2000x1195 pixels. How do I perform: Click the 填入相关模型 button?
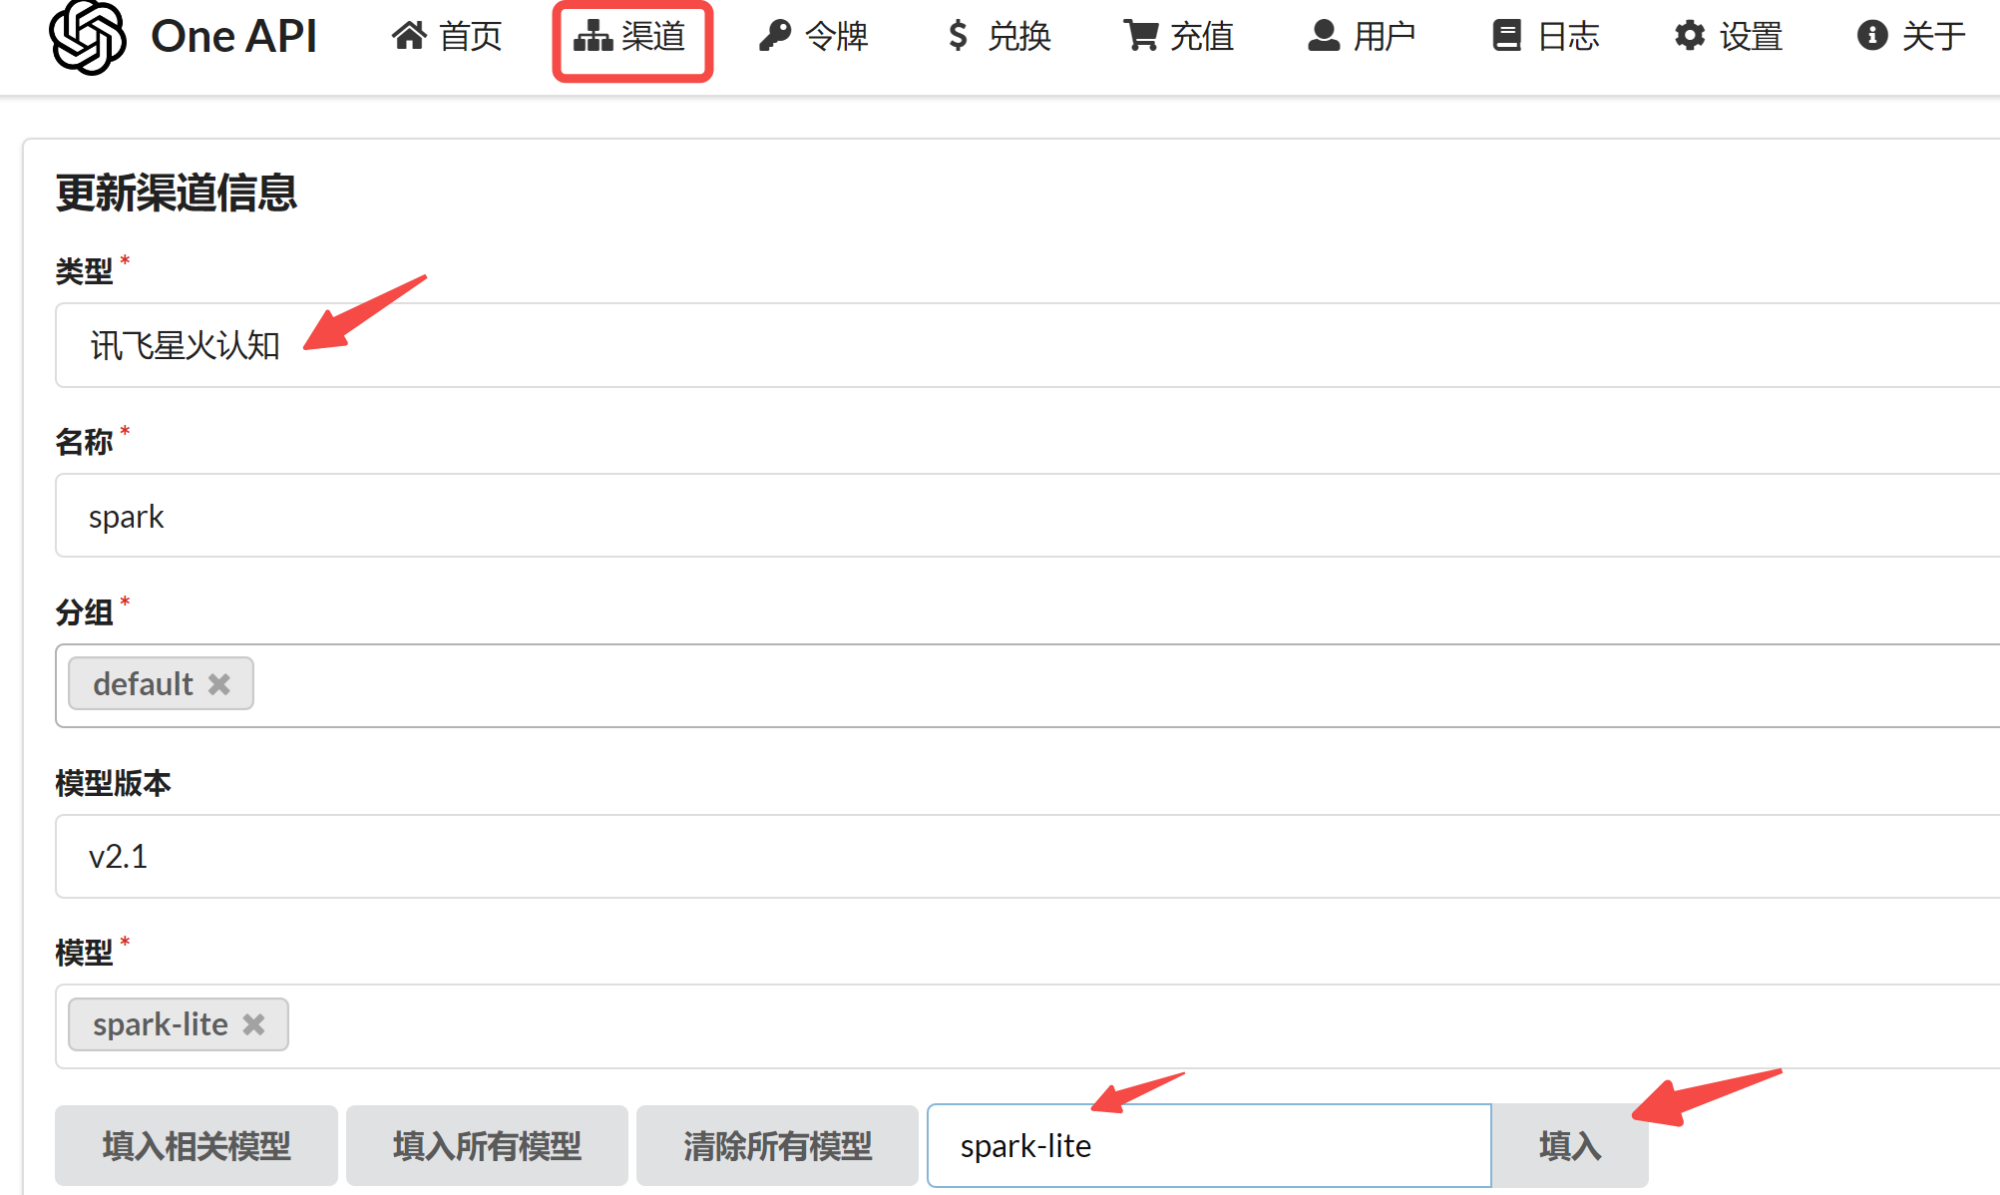196,1146
